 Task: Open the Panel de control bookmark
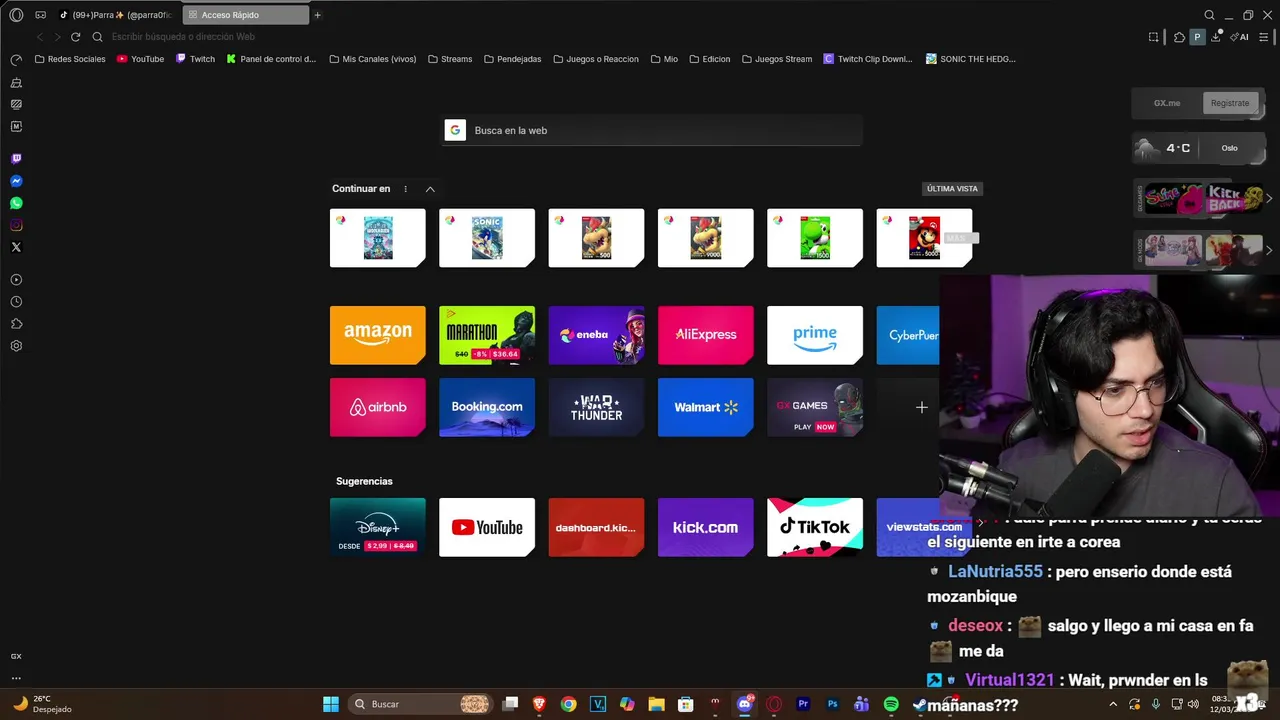pos(271,59)
